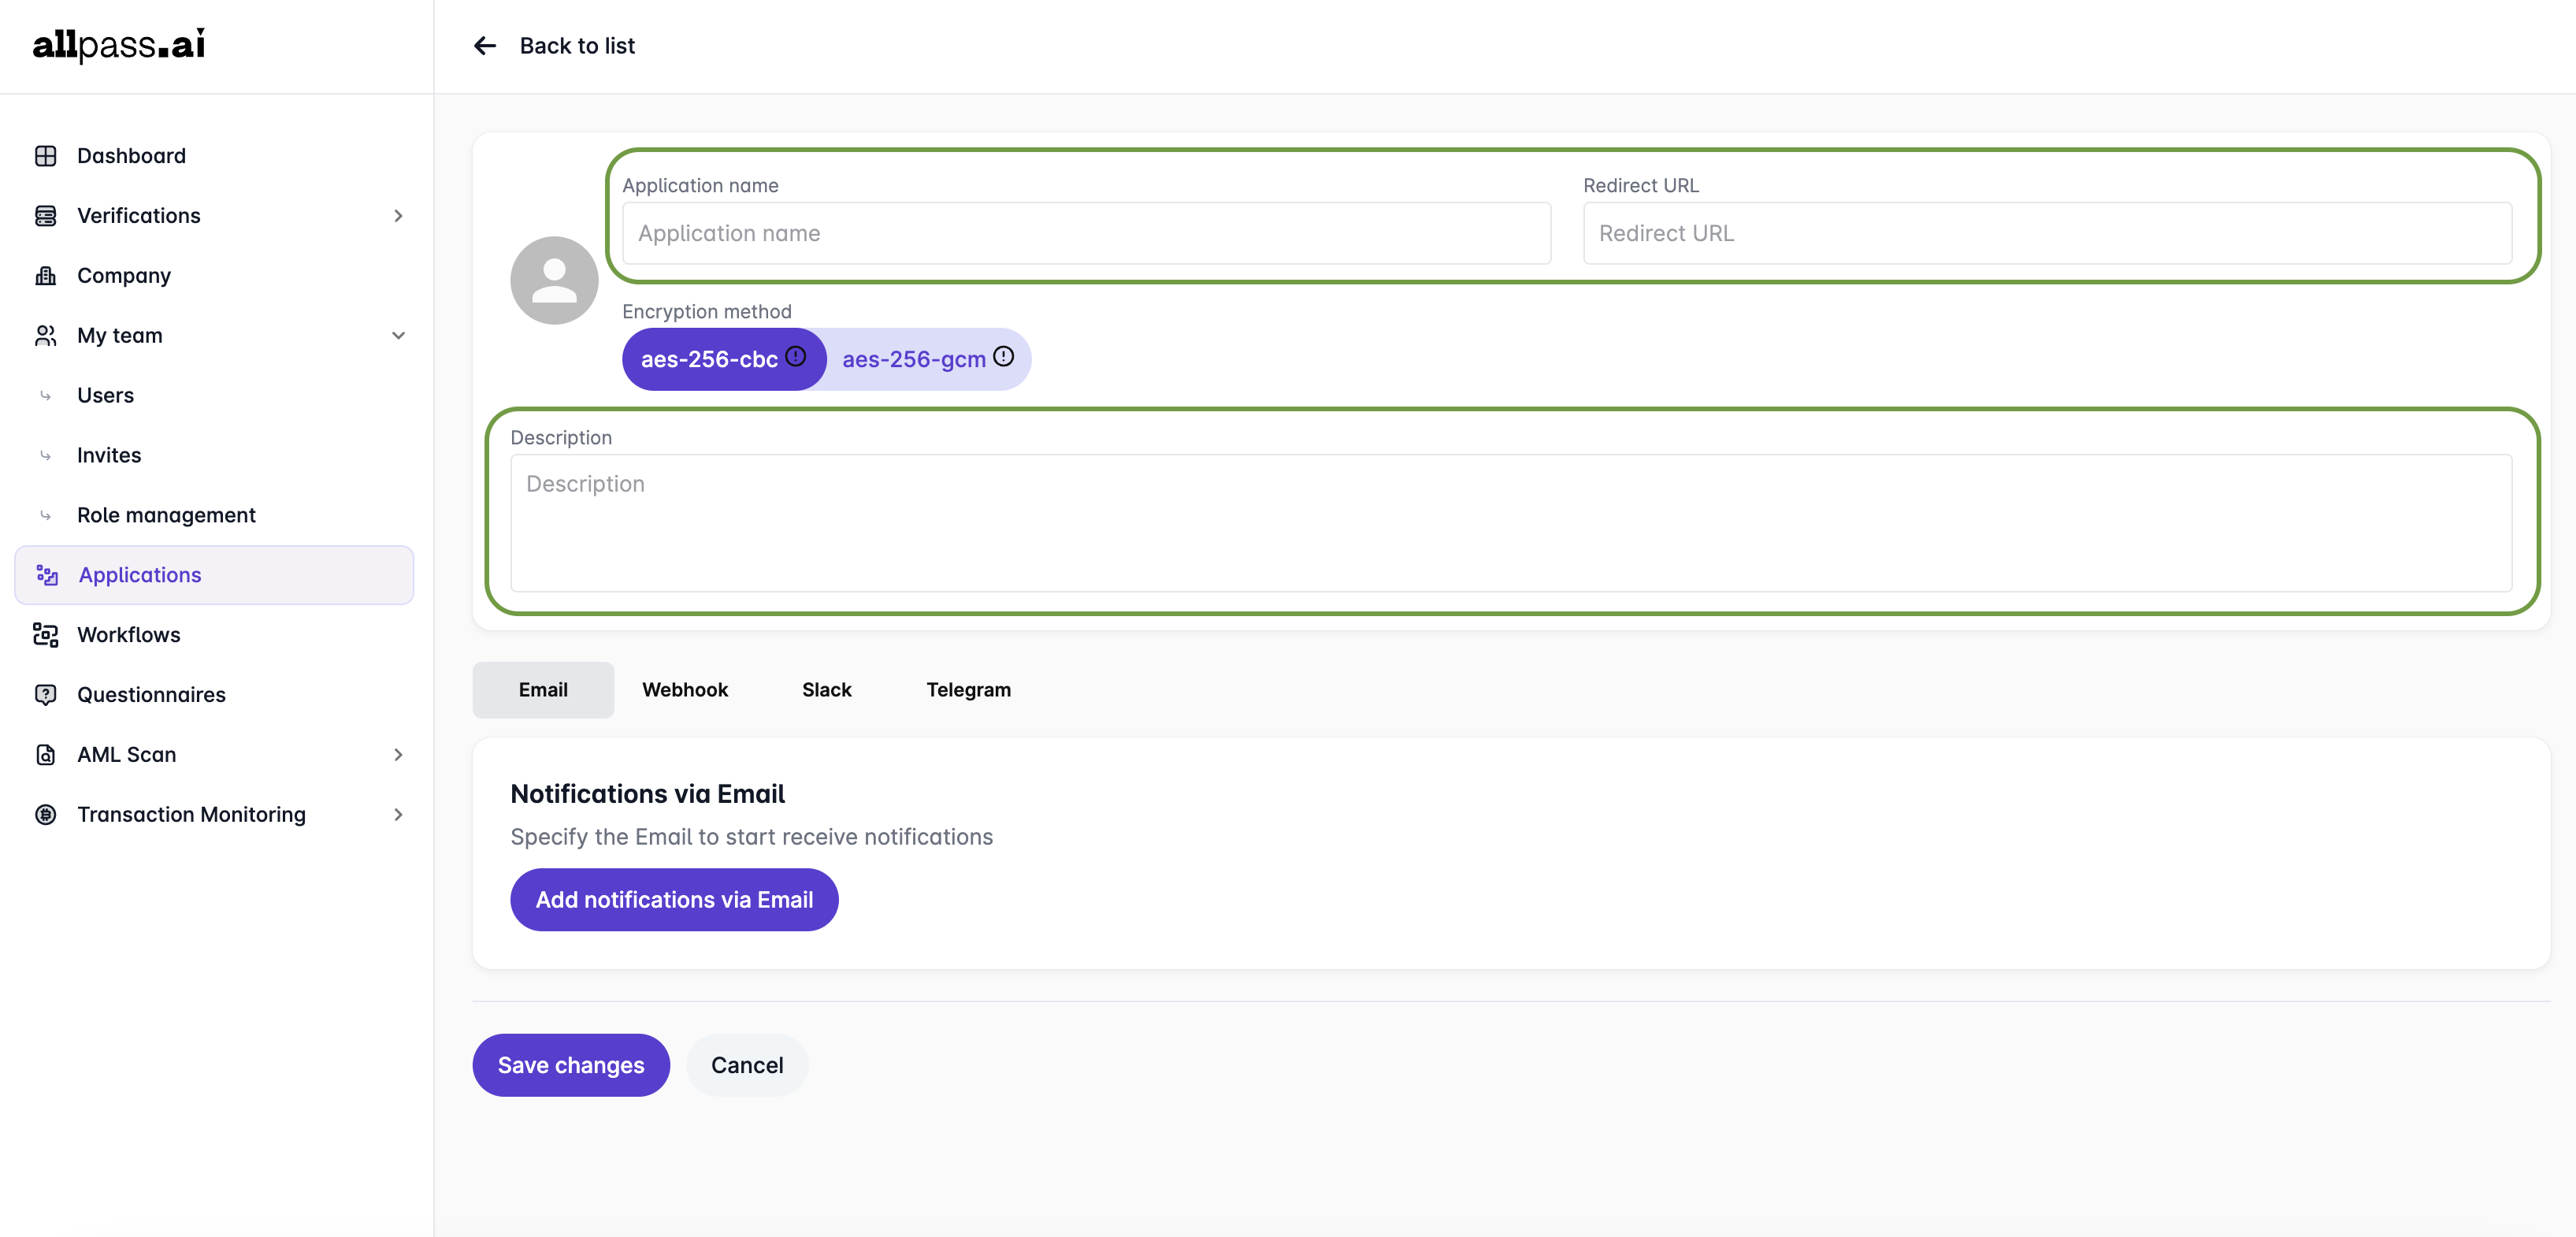Click the Workflows sidebar icon
This screenshot has width=2576, height=1237.
coord(45,635)
